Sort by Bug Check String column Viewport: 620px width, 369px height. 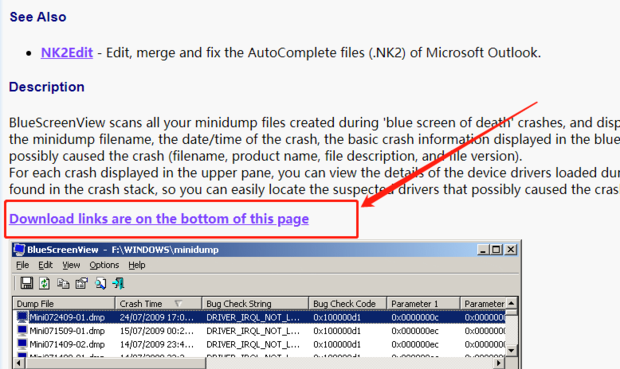[255, 304]
